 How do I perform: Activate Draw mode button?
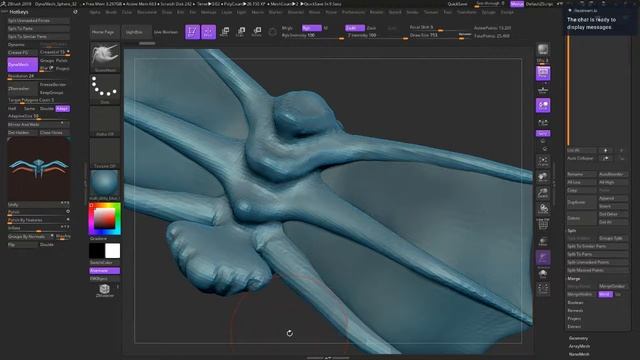(208, 31)
